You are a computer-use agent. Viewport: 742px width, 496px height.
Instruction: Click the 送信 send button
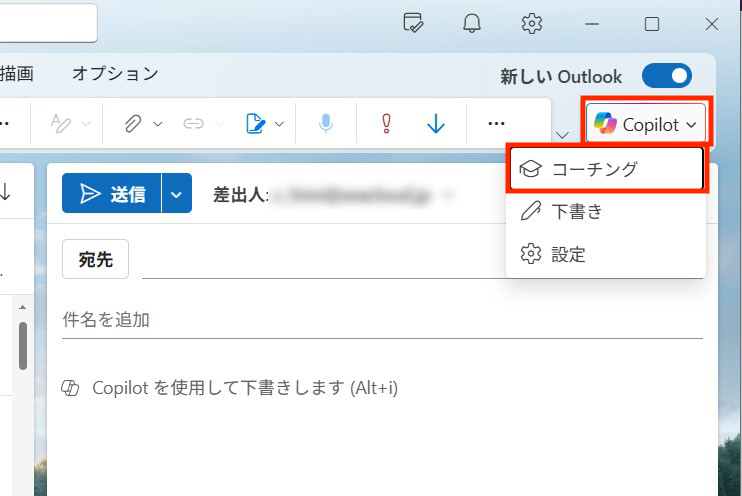112,193
